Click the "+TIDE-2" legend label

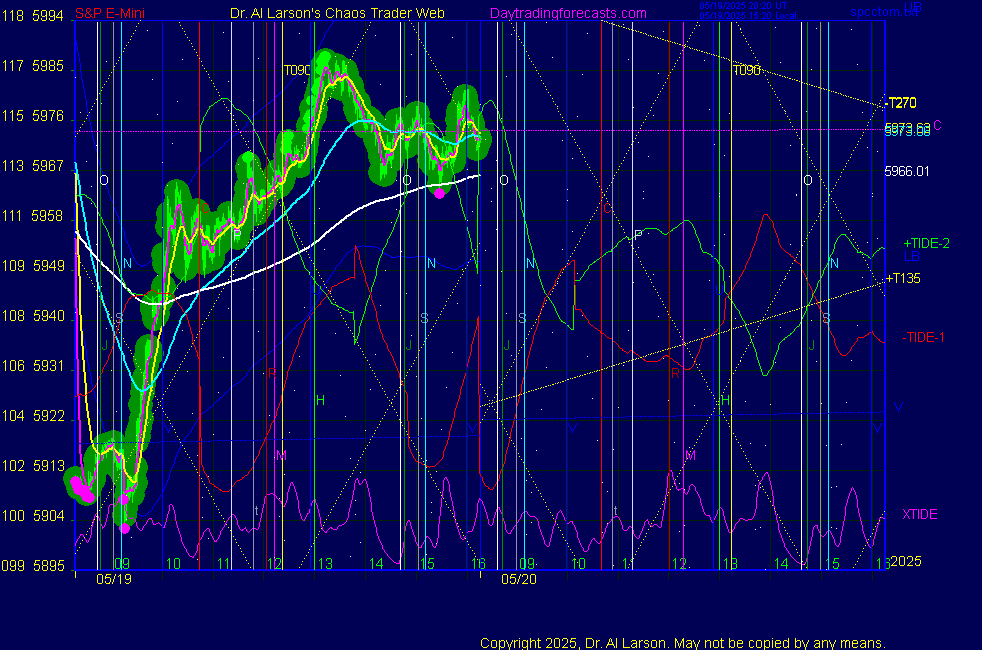(926, 244)
